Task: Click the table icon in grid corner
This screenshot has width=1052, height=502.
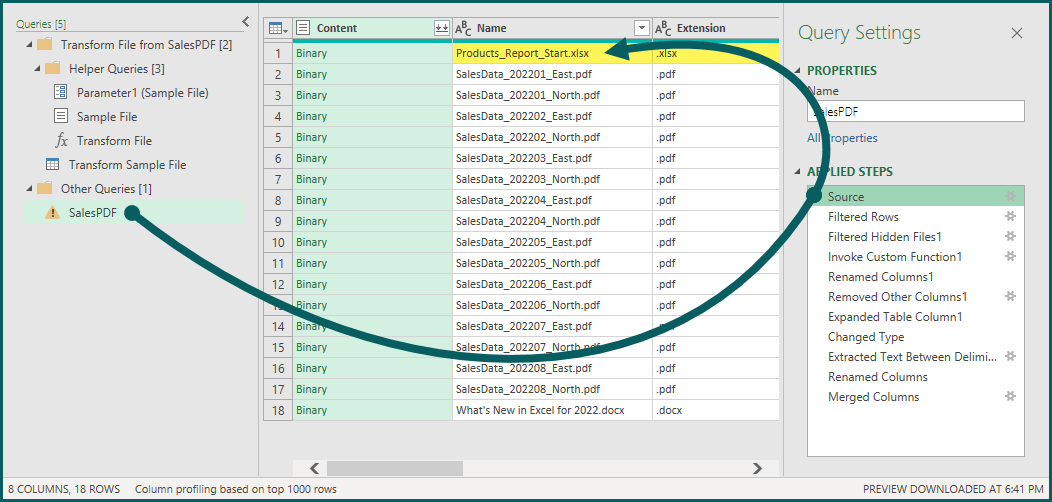Action: click(x=277, y=29)
